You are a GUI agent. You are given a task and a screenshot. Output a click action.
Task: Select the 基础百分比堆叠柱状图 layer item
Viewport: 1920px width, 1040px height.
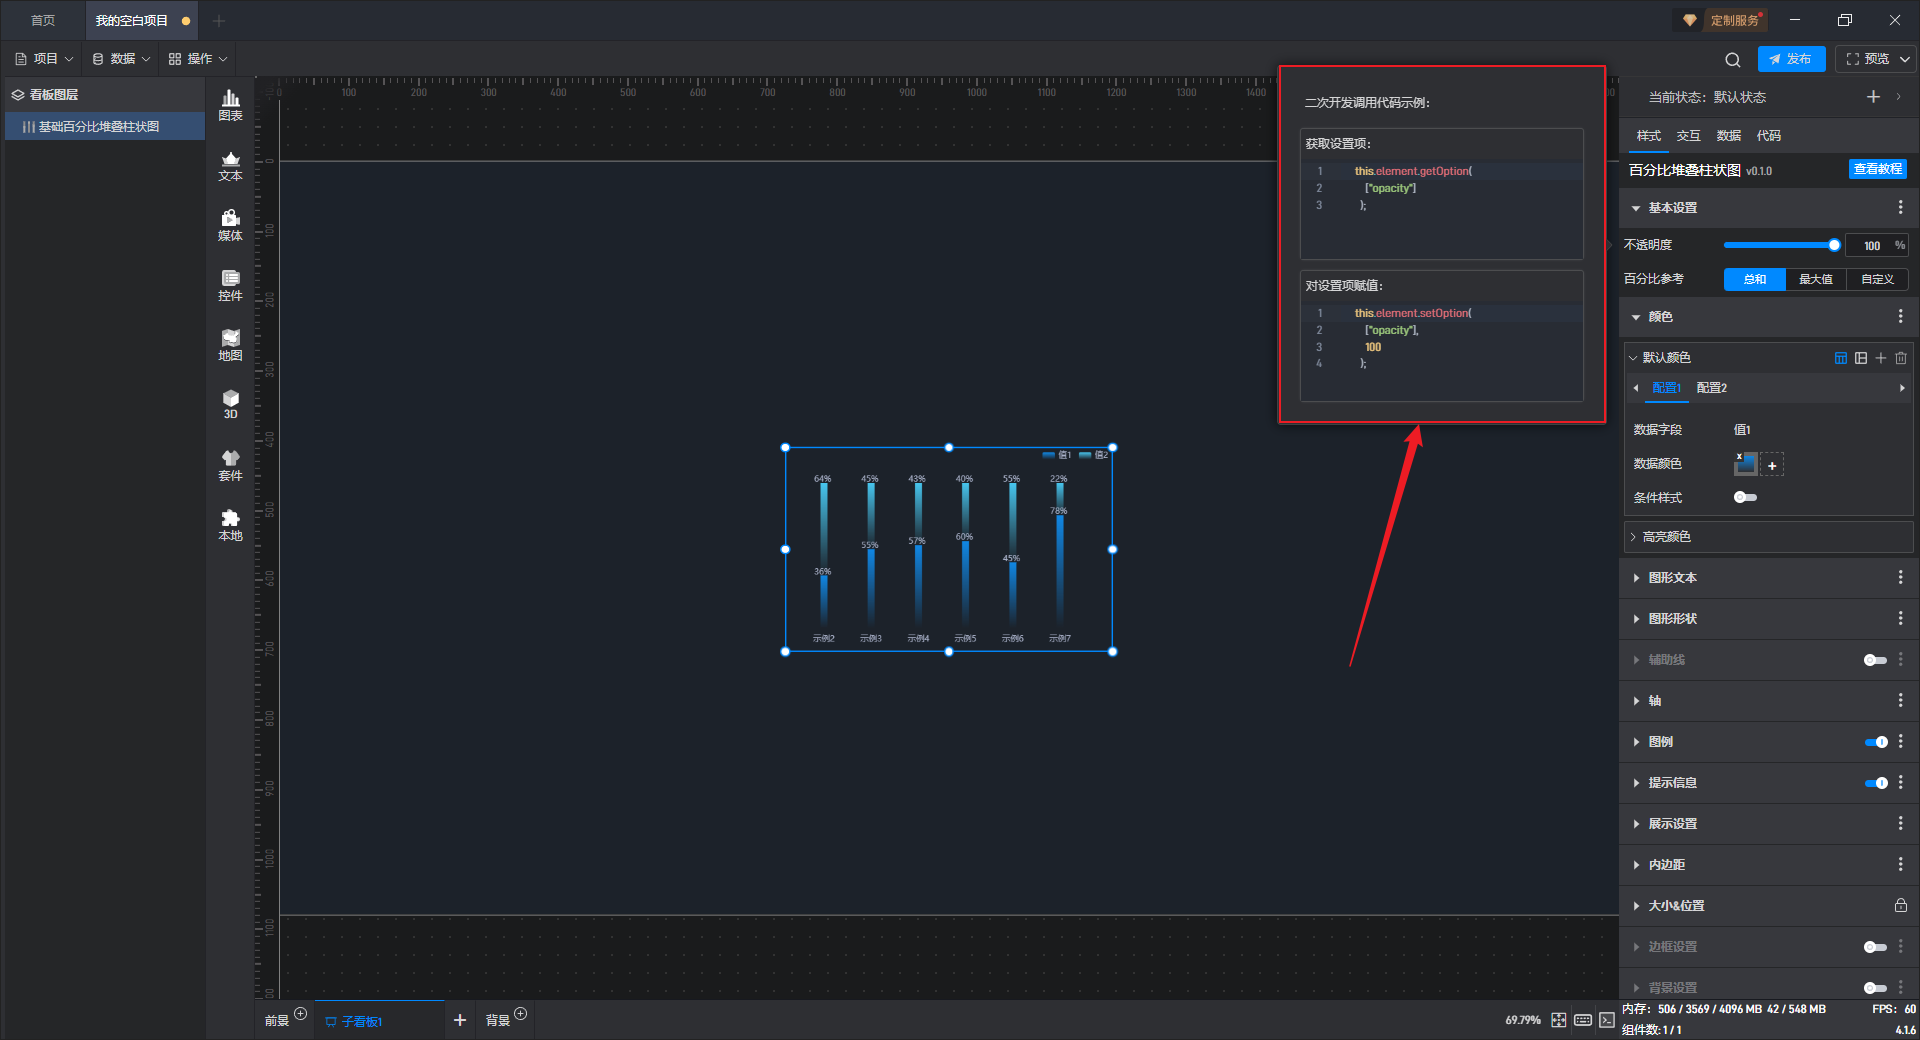[x=98, y=127]
